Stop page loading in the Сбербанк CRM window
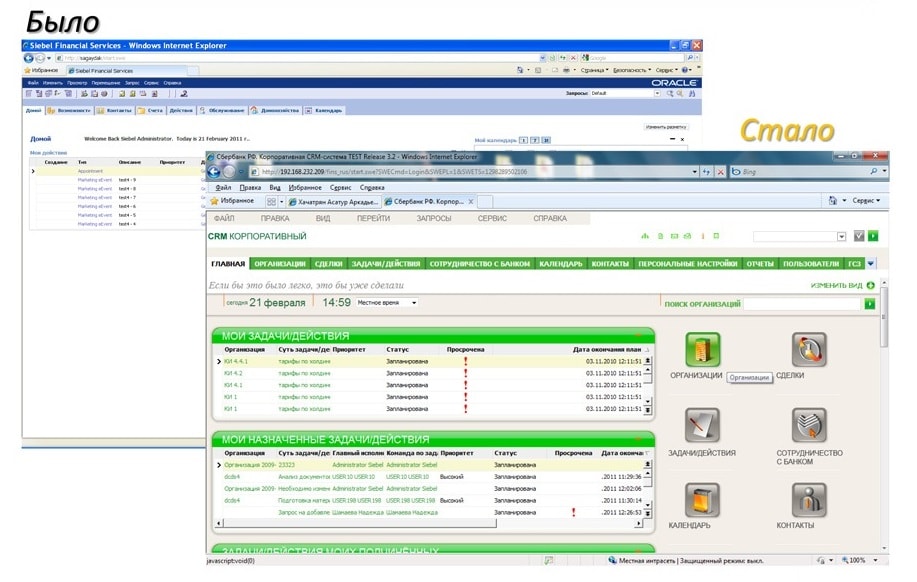Viewport: 917px width, 582px height. tap(720, 172)
